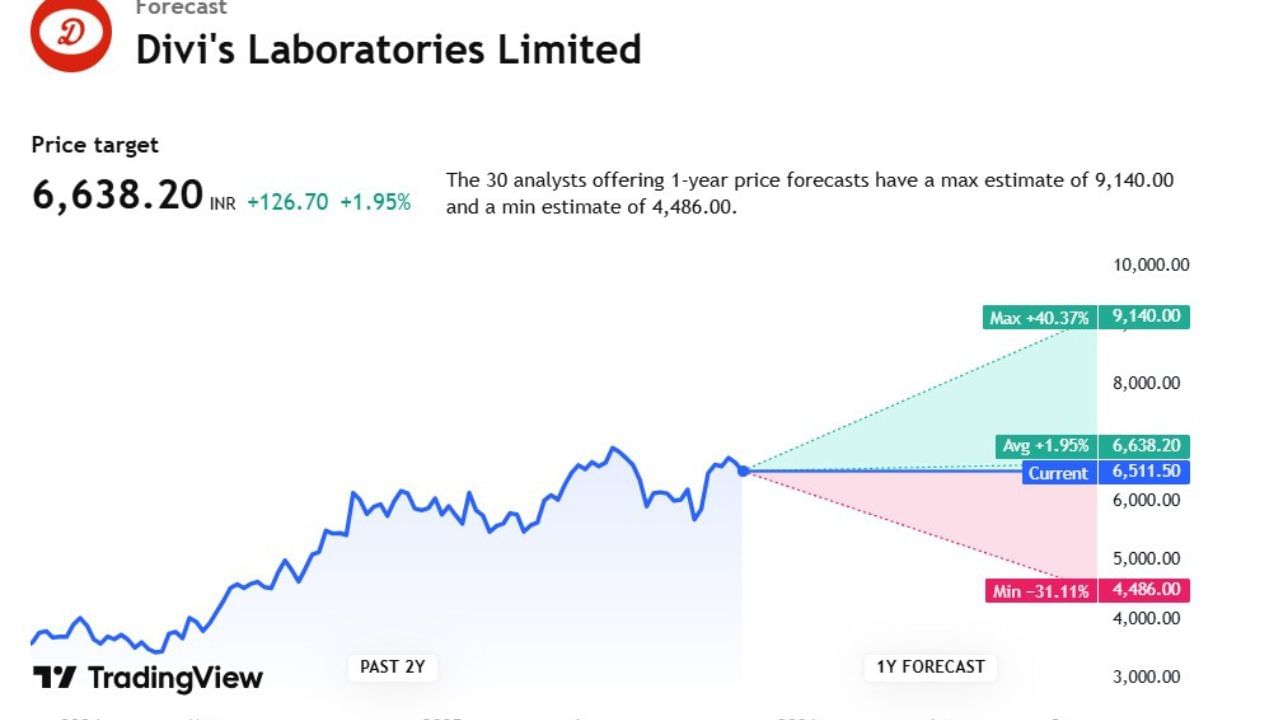
Task: Click the Avg +1.95% green tag
Action: (x=1046, y=446)
